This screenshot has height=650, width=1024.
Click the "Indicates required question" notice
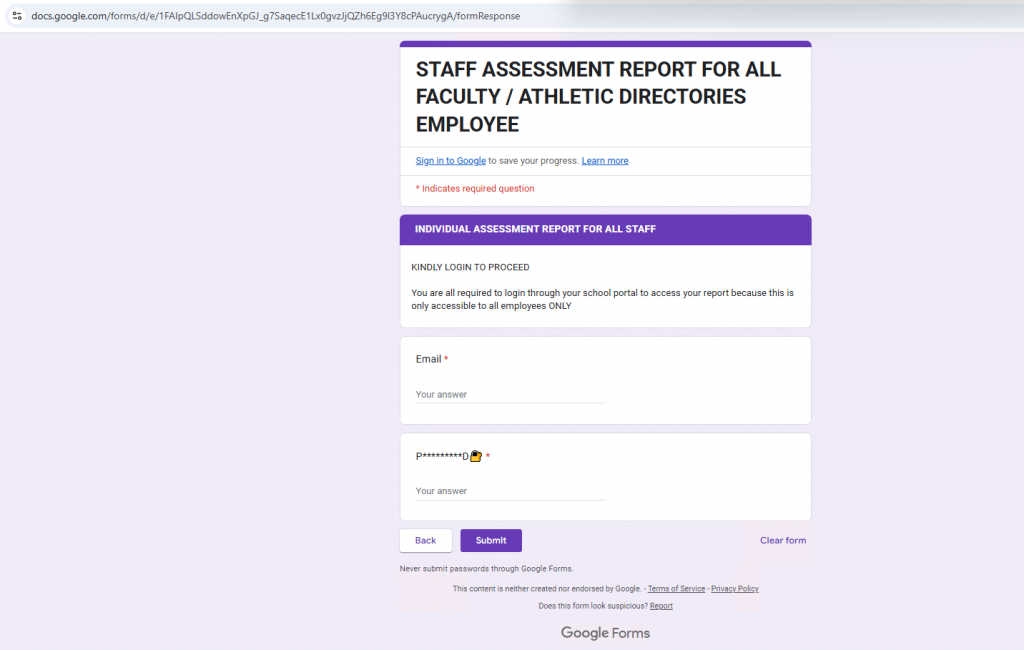coord(477,189)
